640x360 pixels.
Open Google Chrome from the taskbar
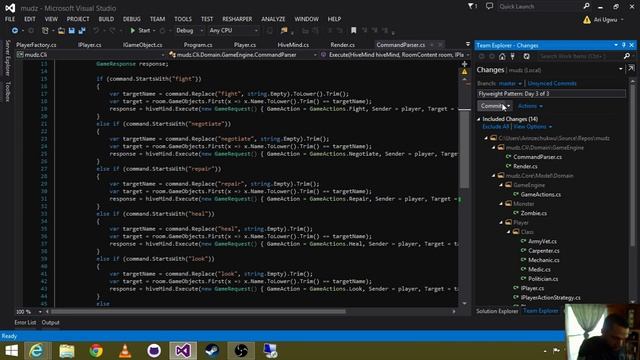(96, 351)
